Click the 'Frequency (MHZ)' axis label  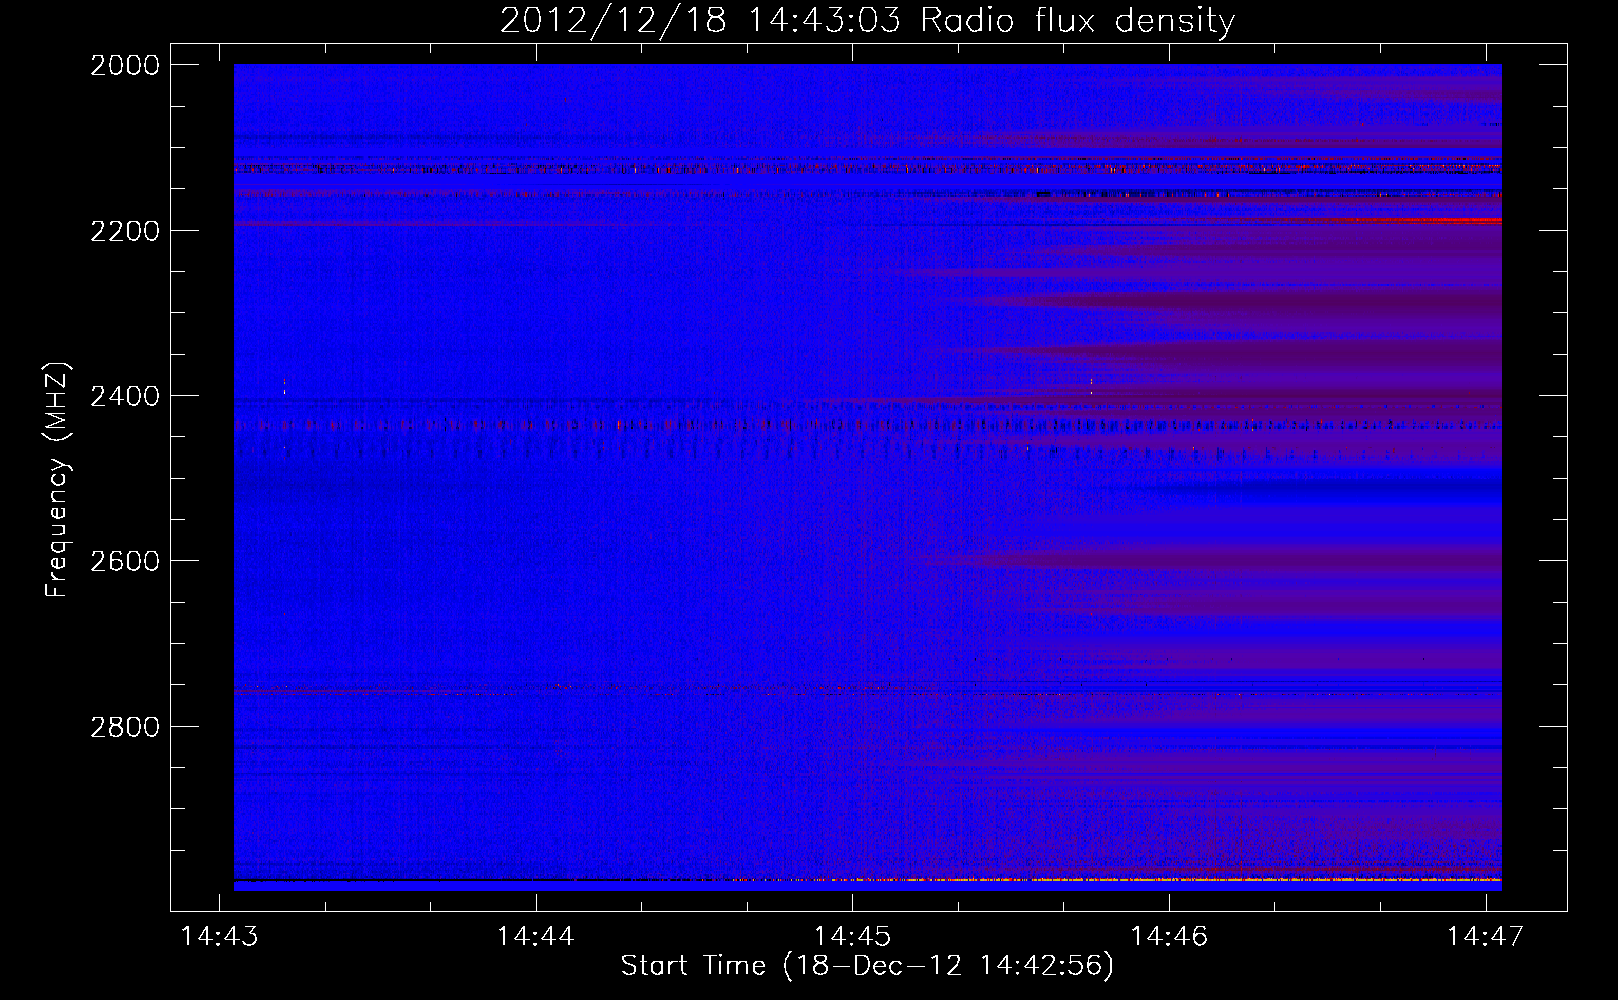[x=57, y=480]
